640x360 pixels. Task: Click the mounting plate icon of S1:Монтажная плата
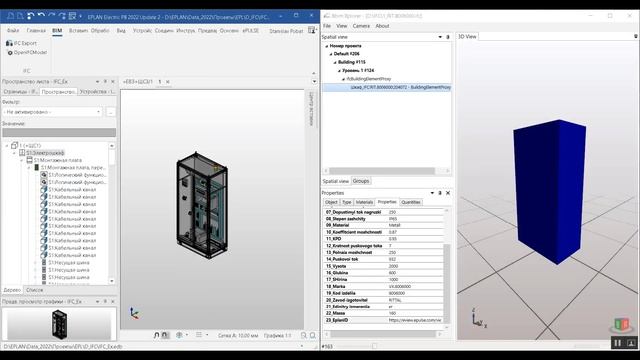[29, 160]
